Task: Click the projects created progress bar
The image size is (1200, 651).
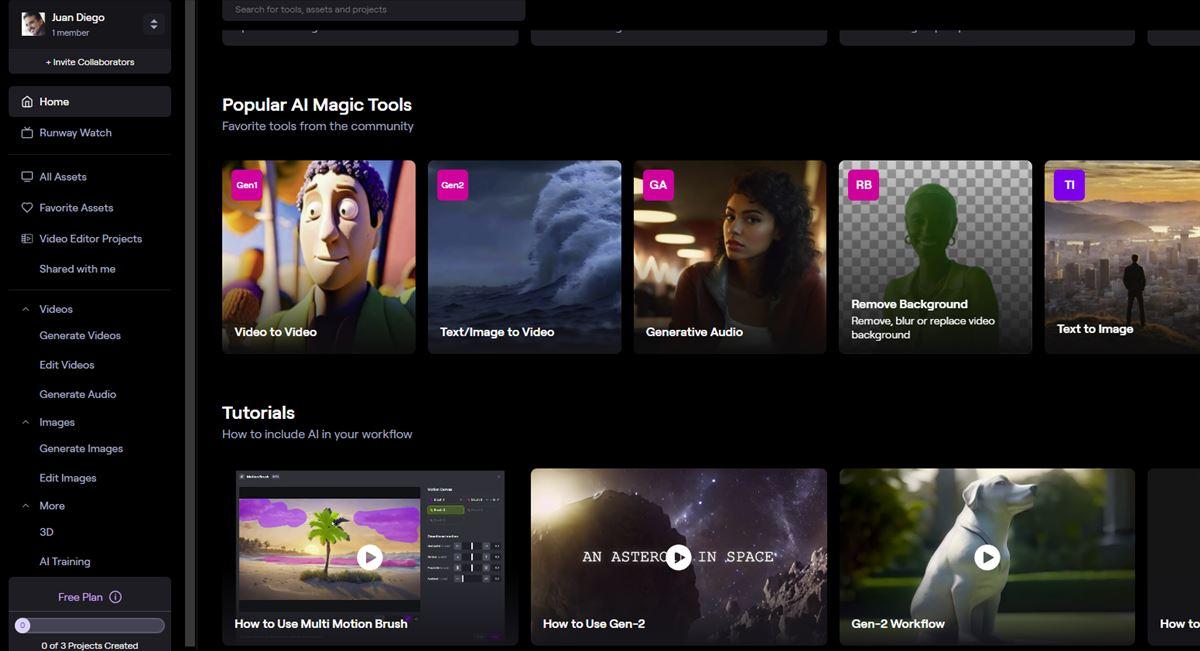Action: (x=90, y=625)
